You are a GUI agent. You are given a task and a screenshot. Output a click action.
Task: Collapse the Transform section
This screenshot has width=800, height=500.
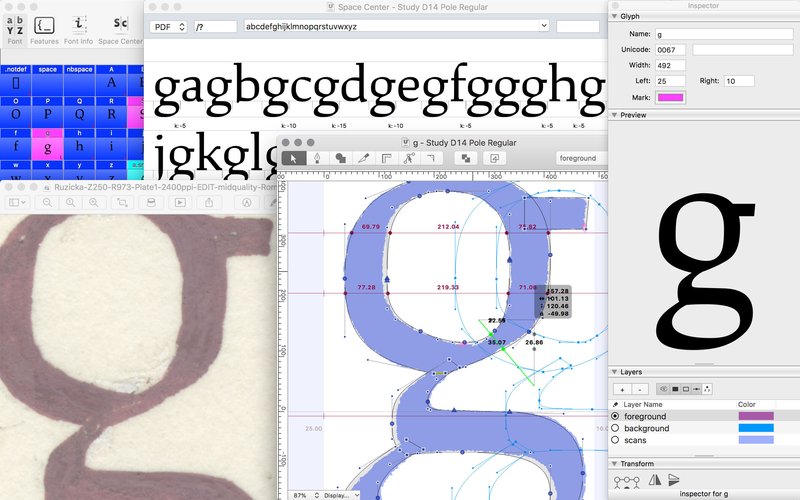(x=614, y=464)
